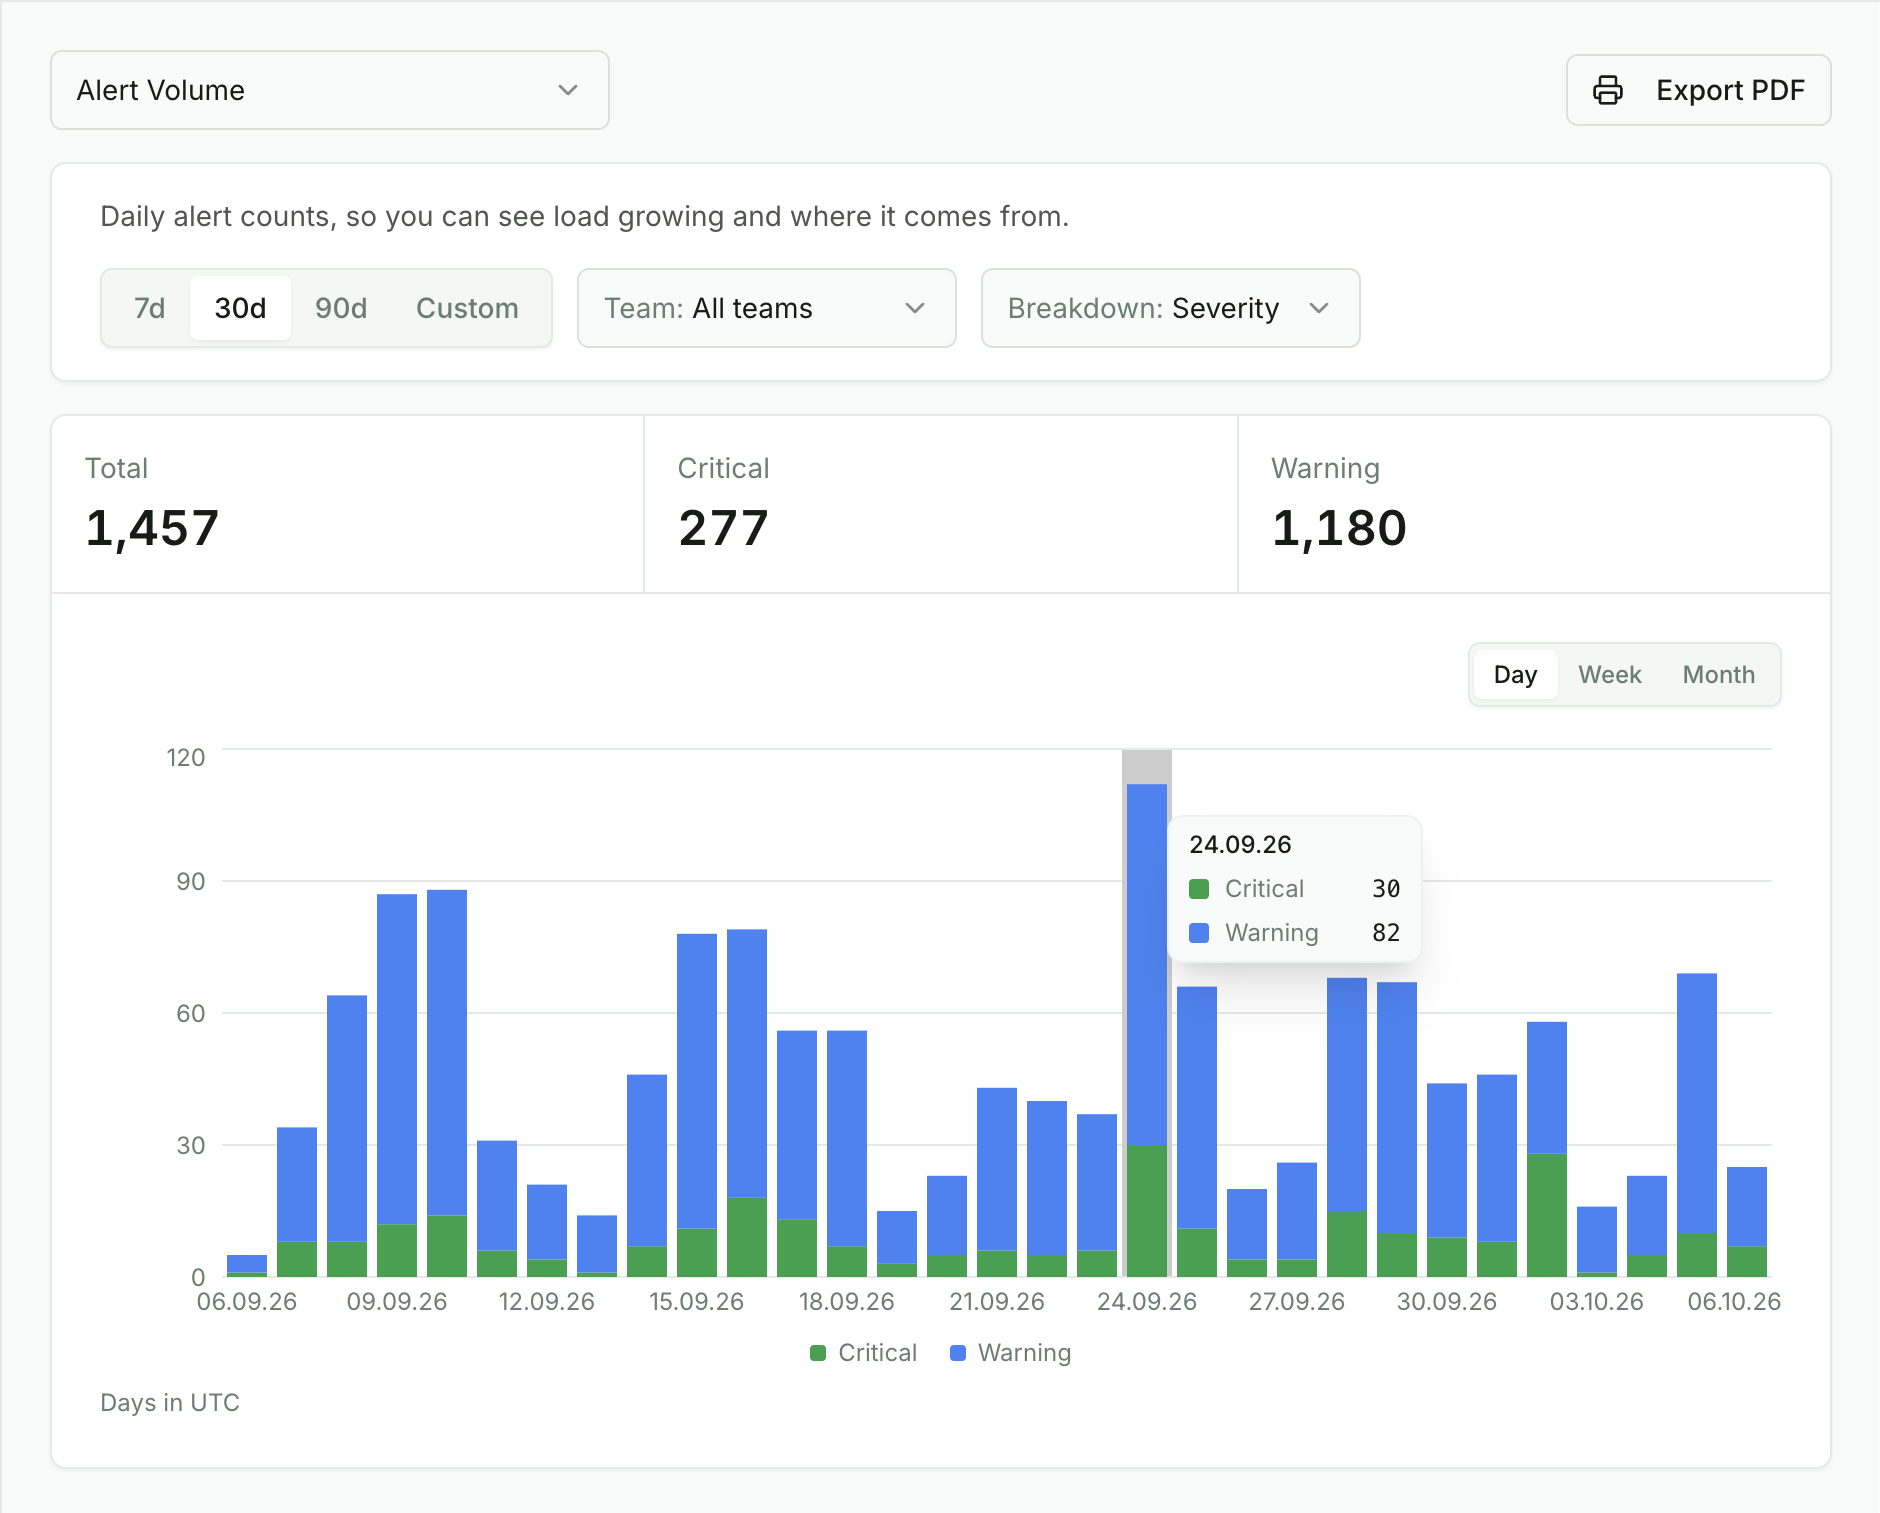Switch to the 90d time range
The image size is (1880, 1513).
341,308
